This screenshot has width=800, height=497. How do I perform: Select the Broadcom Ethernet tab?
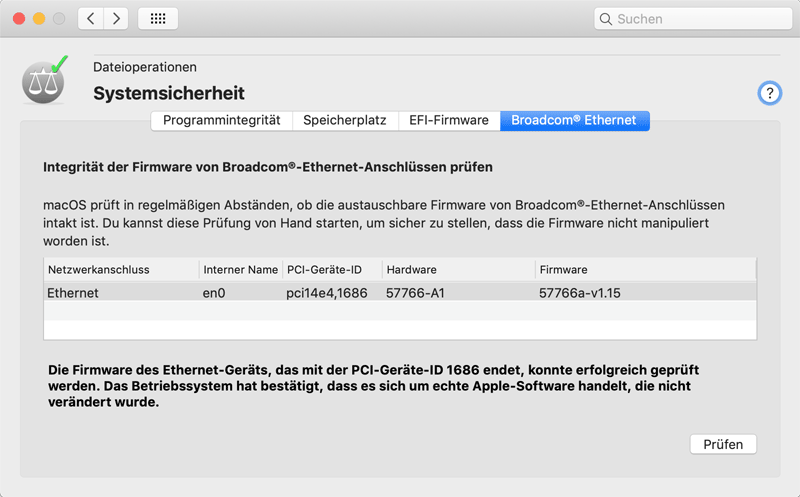tap(574, 120)
